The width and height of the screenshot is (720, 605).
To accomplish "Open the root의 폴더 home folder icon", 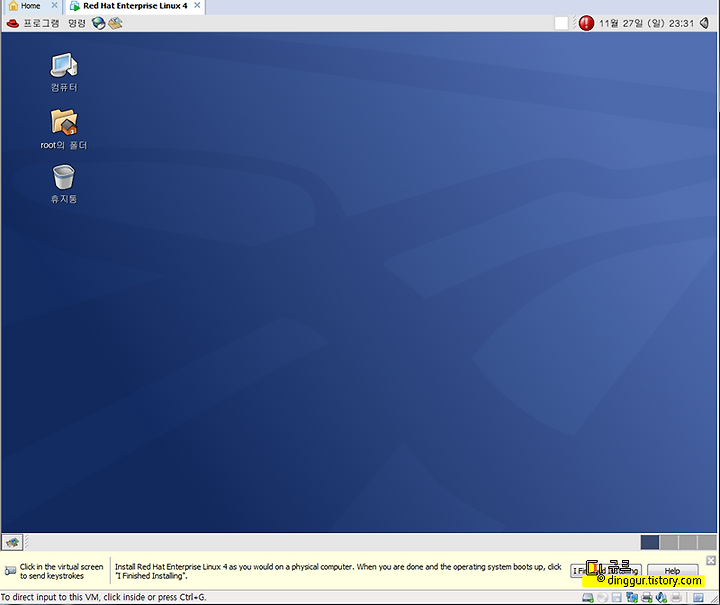I will pyautogui.click(x=63, y=129).
